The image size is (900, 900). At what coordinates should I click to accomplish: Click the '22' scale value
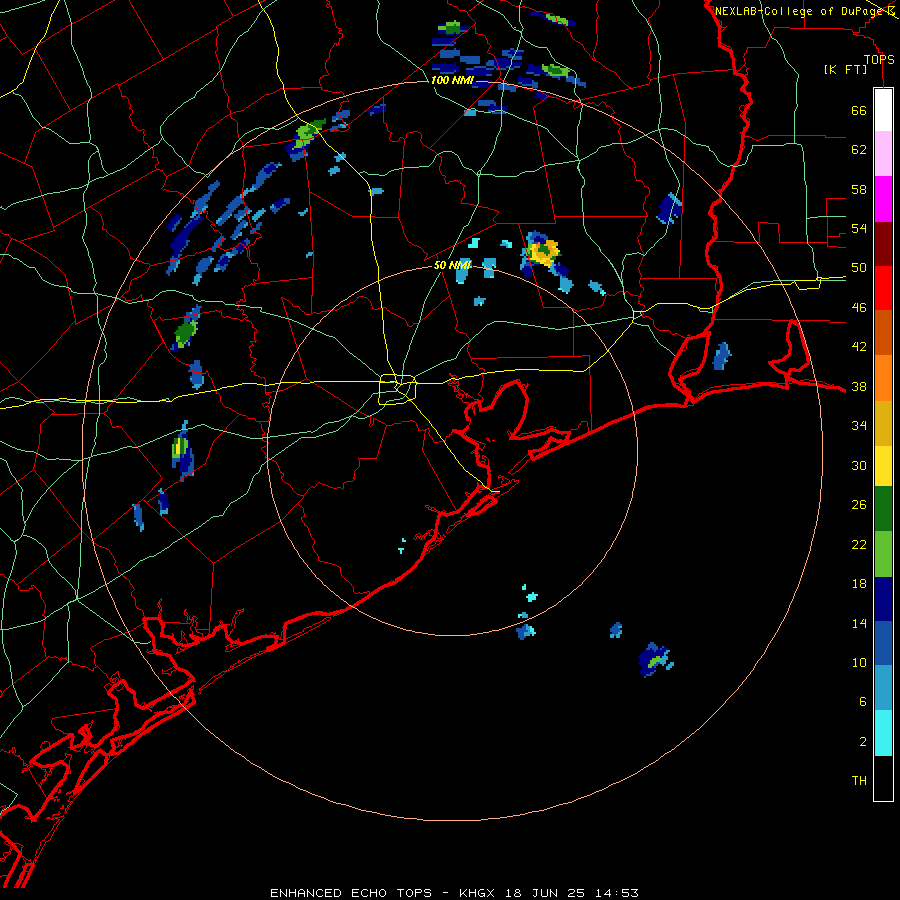click(x=859, y=544)
